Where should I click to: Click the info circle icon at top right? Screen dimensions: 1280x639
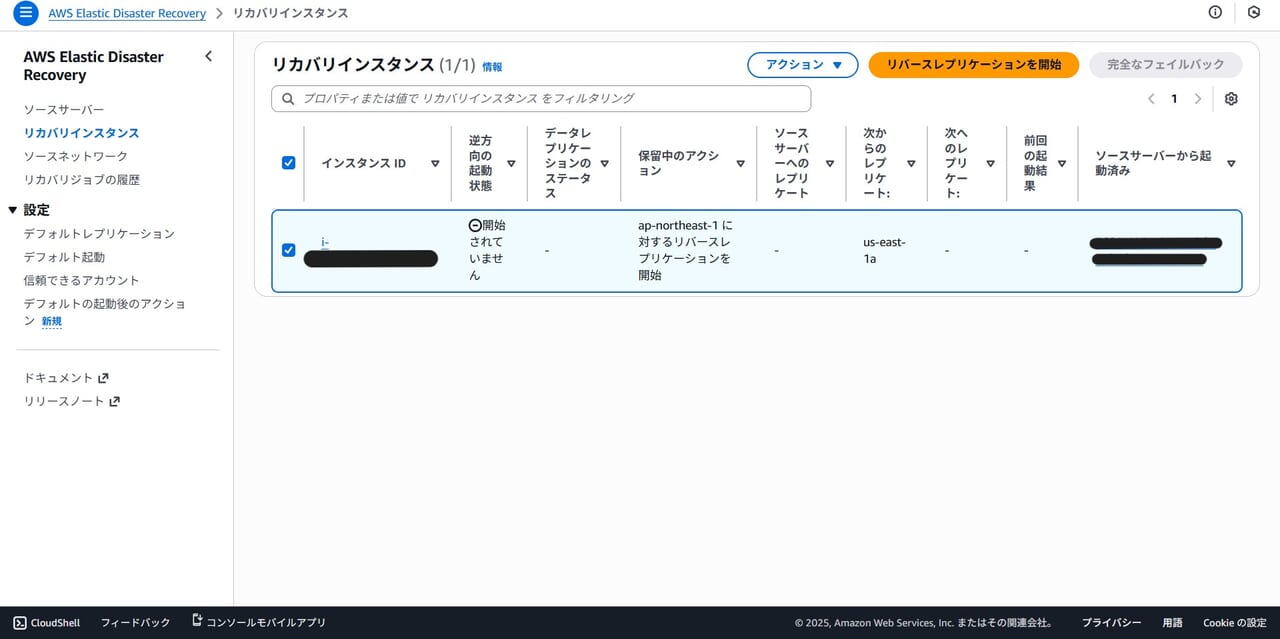point(1215,13)
